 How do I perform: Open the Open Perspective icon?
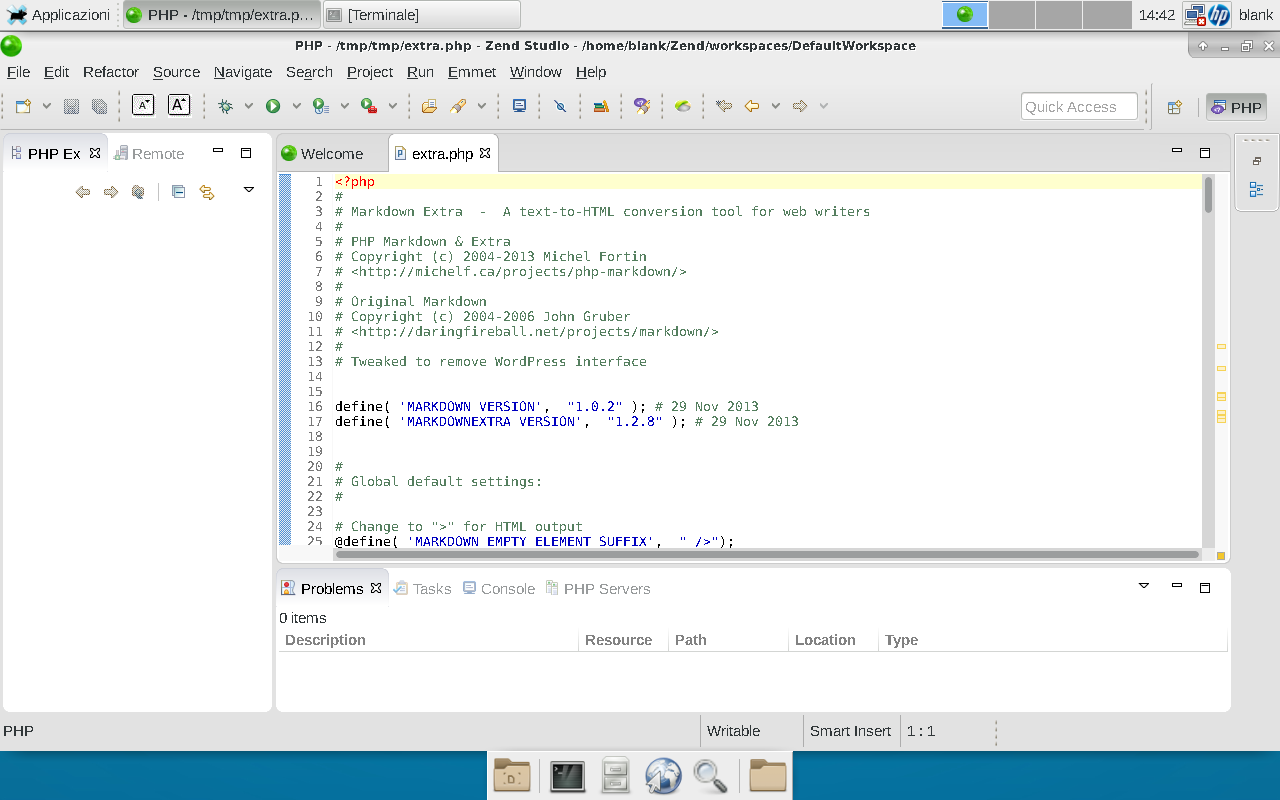(1175, 107)
